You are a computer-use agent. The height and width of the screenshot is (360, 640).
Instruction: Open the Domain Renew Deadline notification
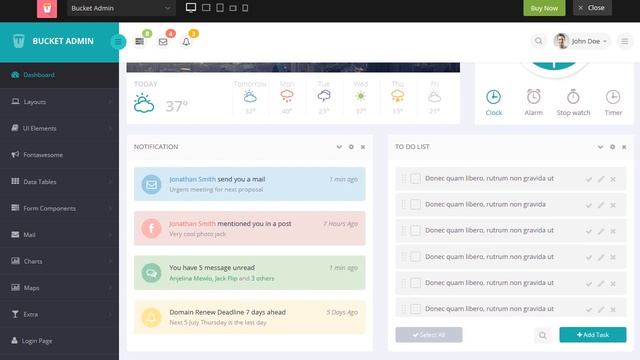(249, 317)
